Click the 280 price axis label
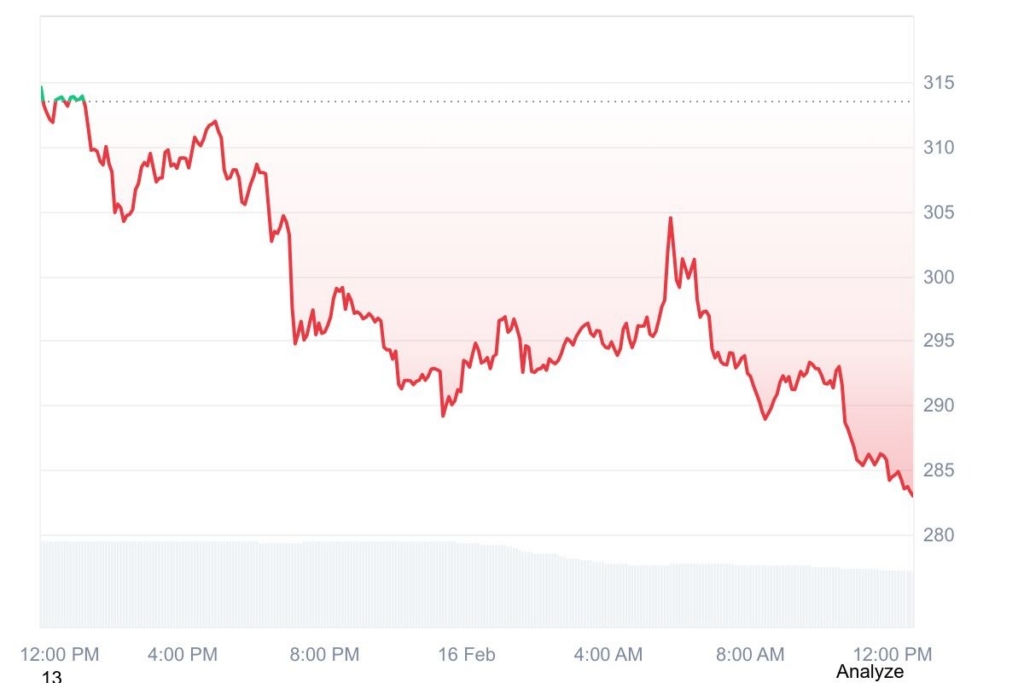Image resolution: width=1024 pixels, height=683 pixels. (937, 535)
